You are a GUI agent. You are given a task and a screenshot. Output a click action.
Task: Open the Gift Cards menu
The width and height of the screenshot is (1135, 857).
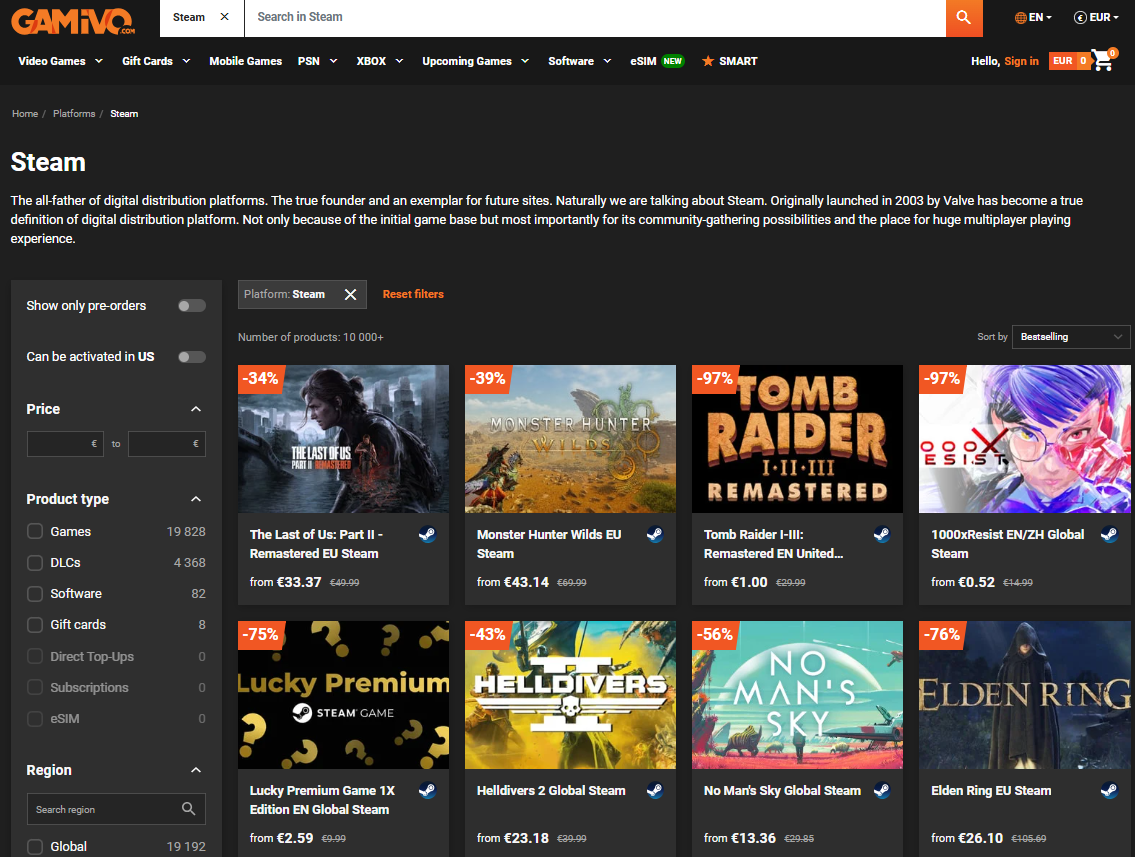[155, 61]
